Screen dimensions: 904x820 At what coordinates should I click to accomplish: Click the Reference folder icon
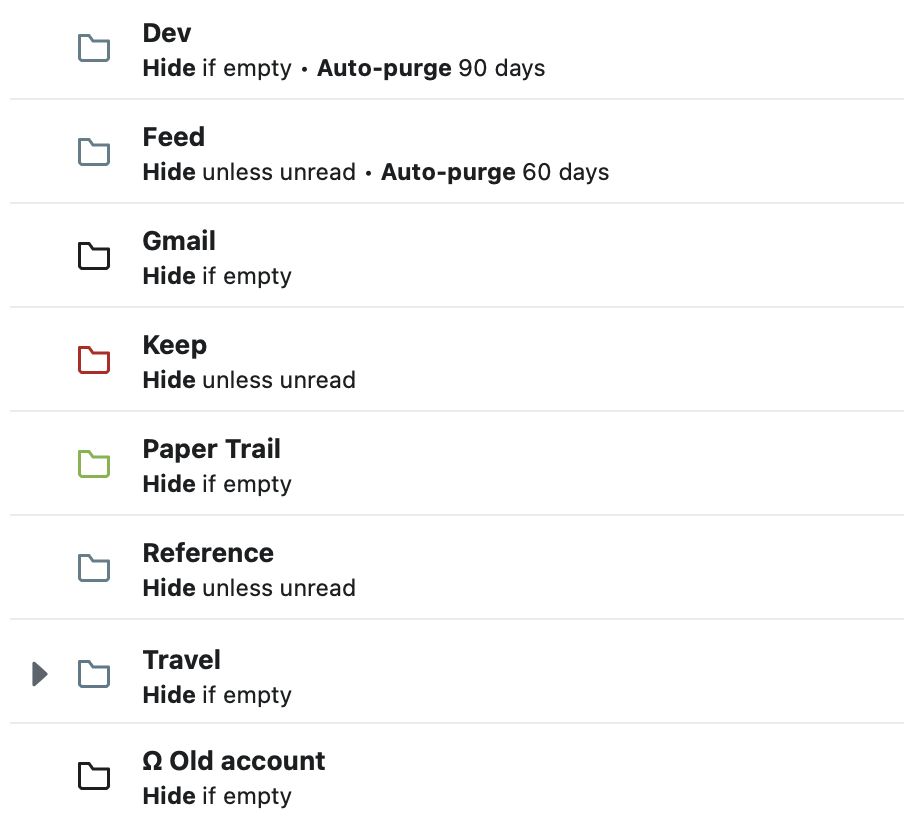pos(94,568)
